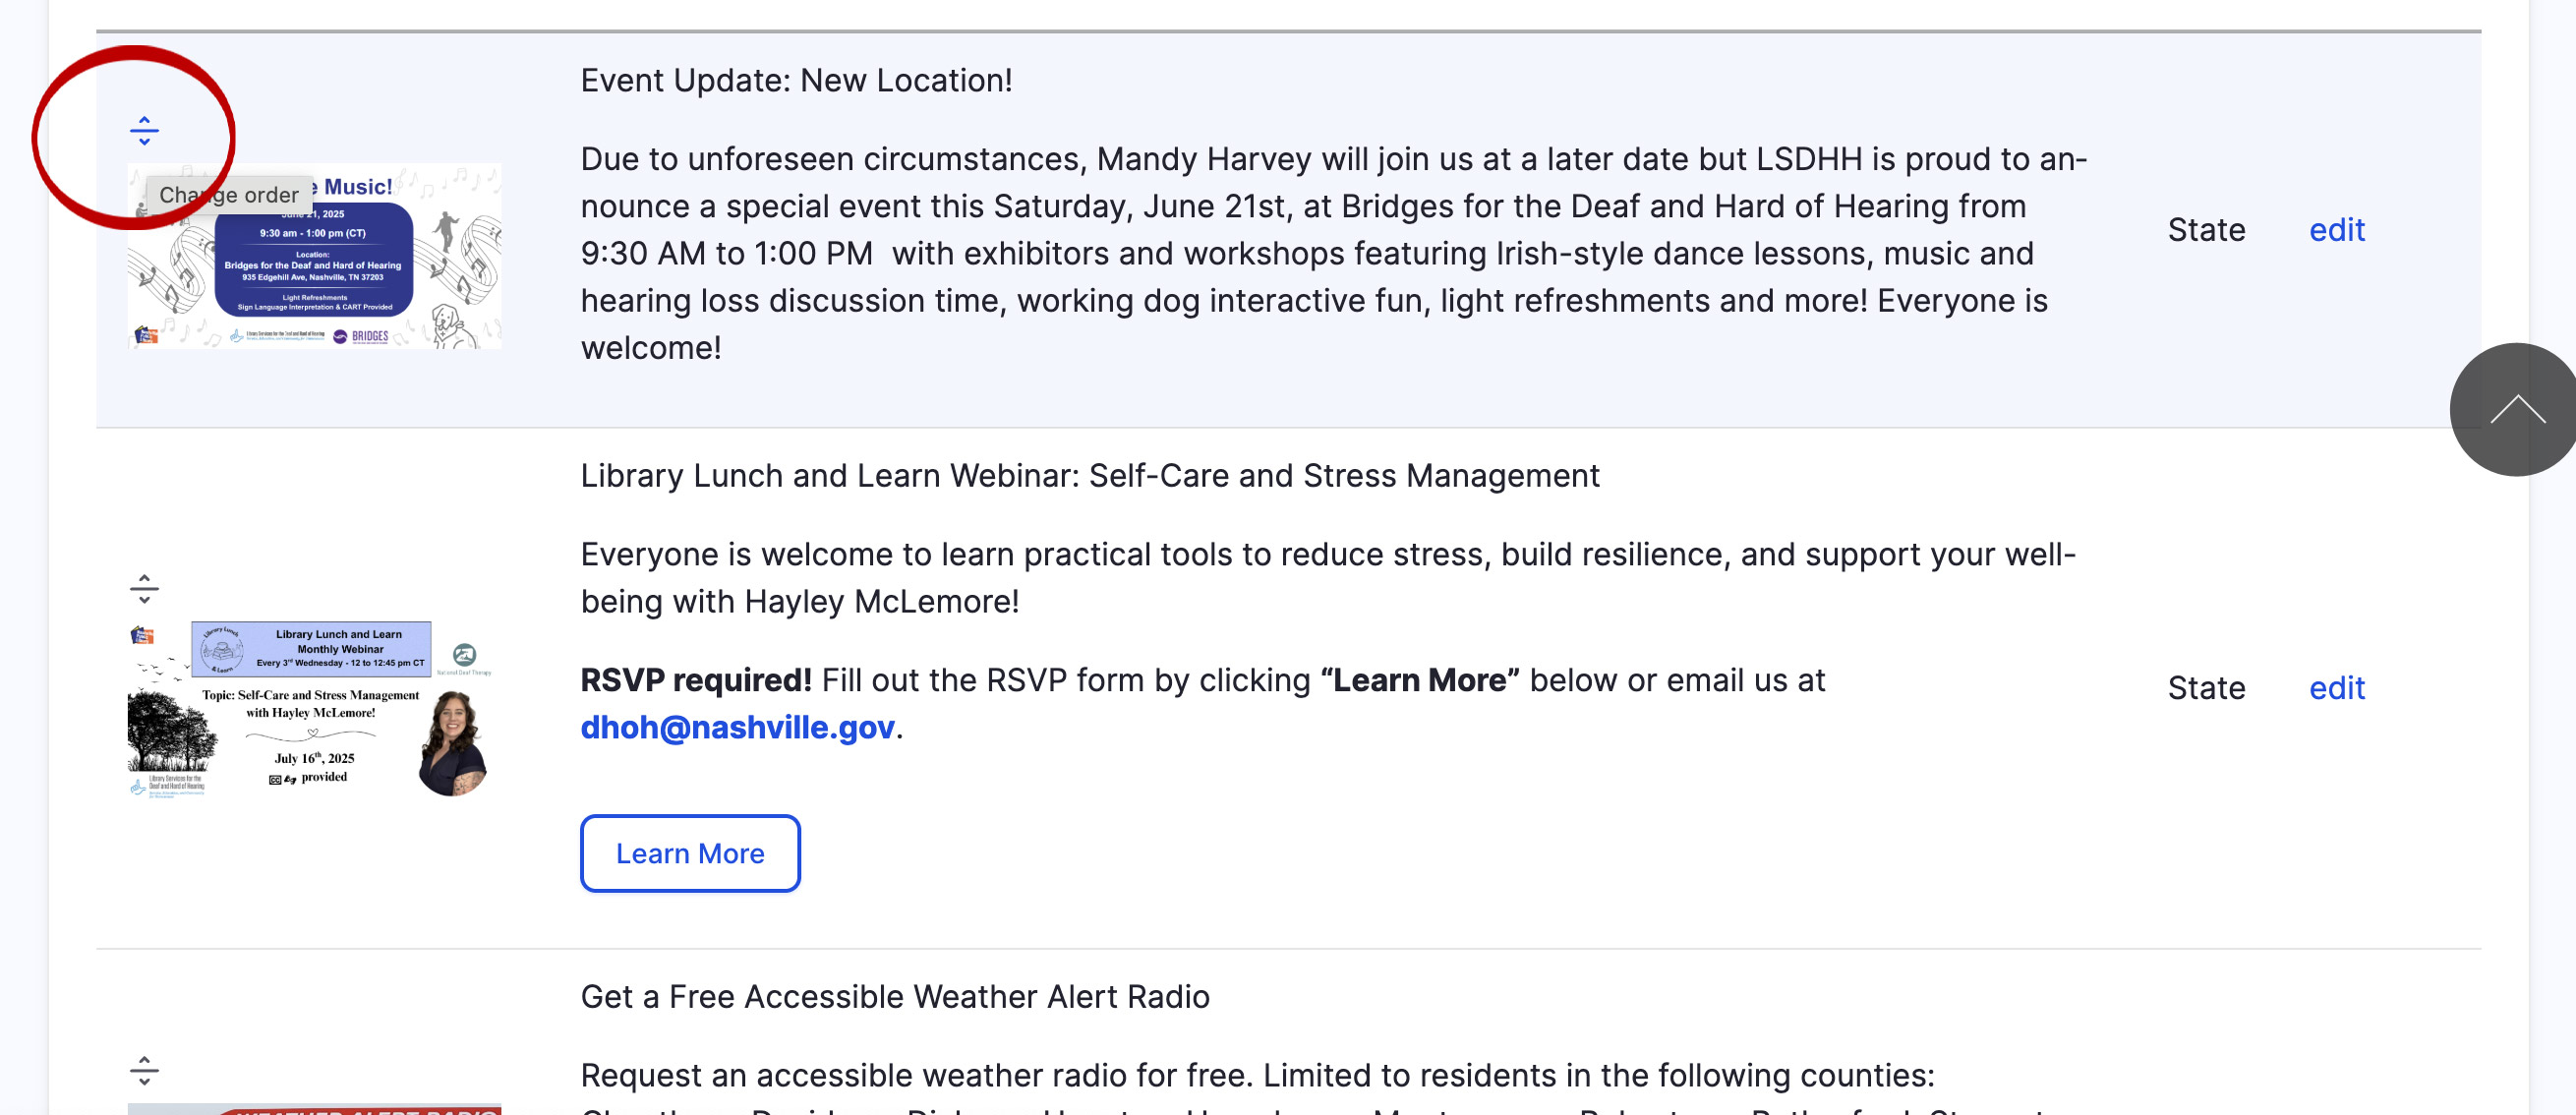
Task: Click the State label in the Library webinar row
Action: [x=2206, y=688]
